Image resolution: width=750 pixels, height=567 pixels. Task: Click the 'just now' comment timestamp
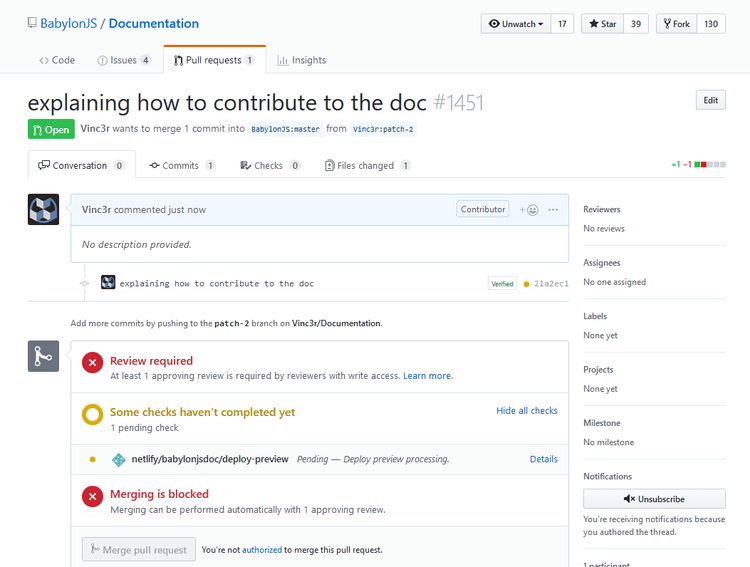pyautogui.click(x=187, y=210)
